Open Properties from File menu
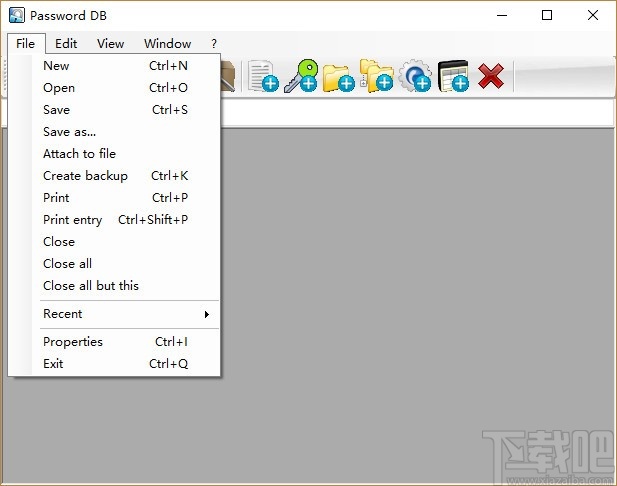This screenshot has height=486, width=617. coord(114,342)
